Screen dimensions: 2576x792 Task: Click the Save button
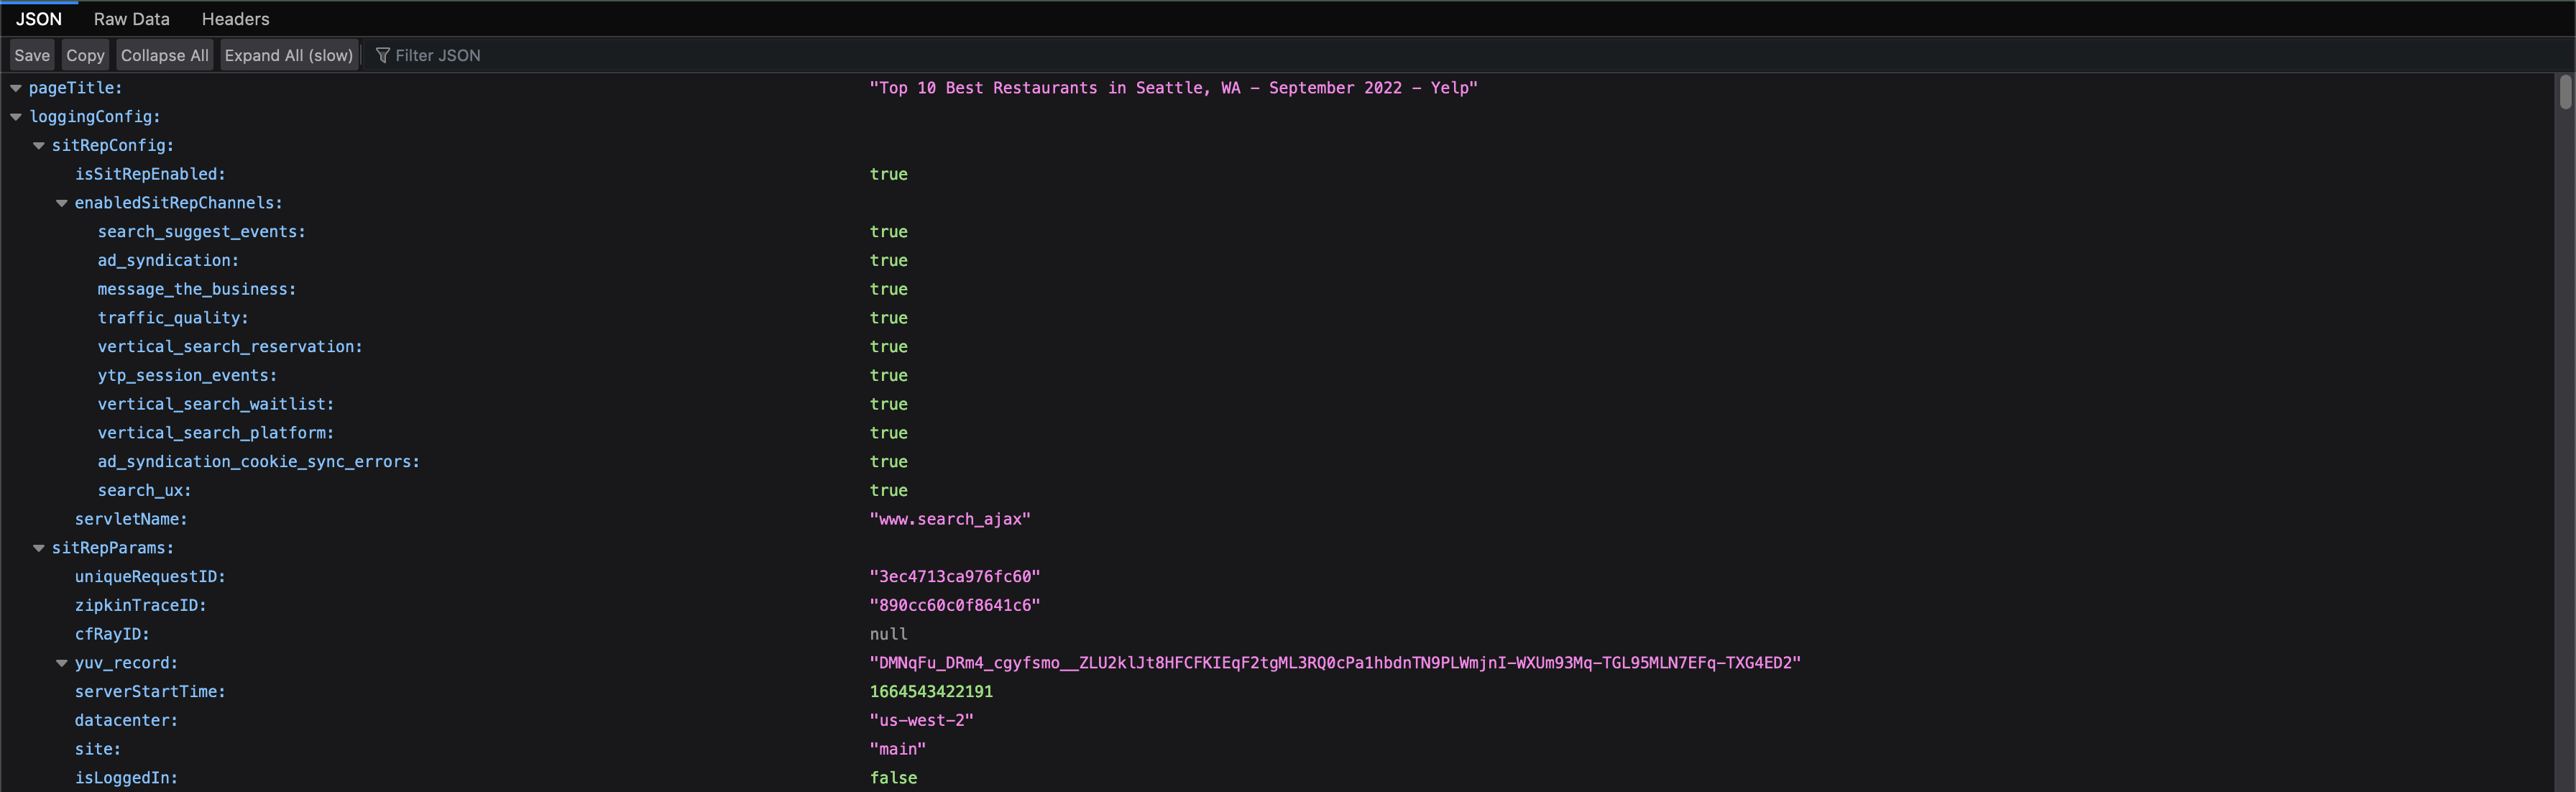coord(31,55)
